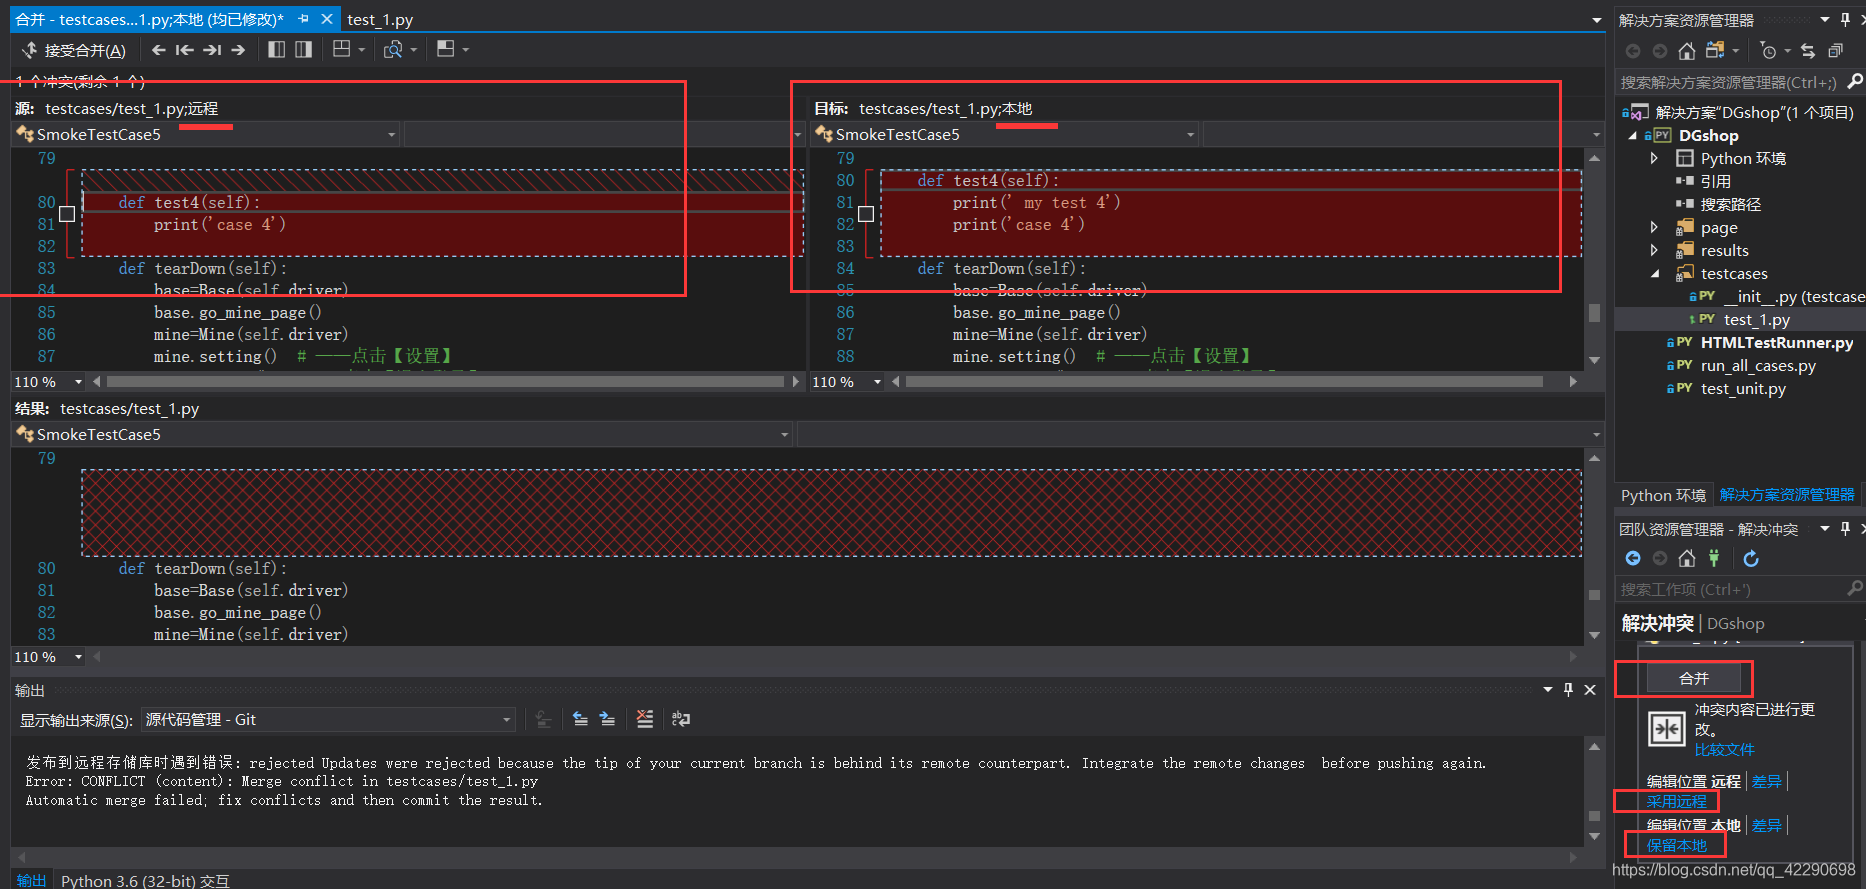Click the merge window layout icon
The height and width of the screenshot is (889, 1866).
pos(342,49)
